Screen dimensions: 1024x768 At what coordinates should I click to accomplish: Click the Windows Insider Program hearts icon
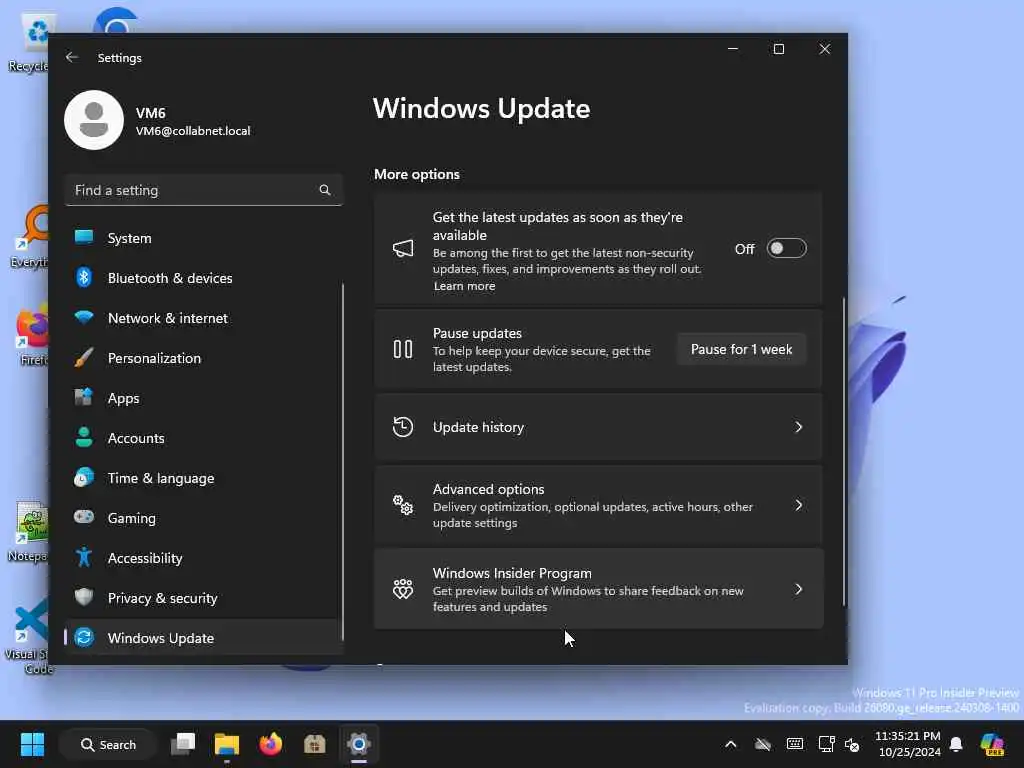pos(403,589)
